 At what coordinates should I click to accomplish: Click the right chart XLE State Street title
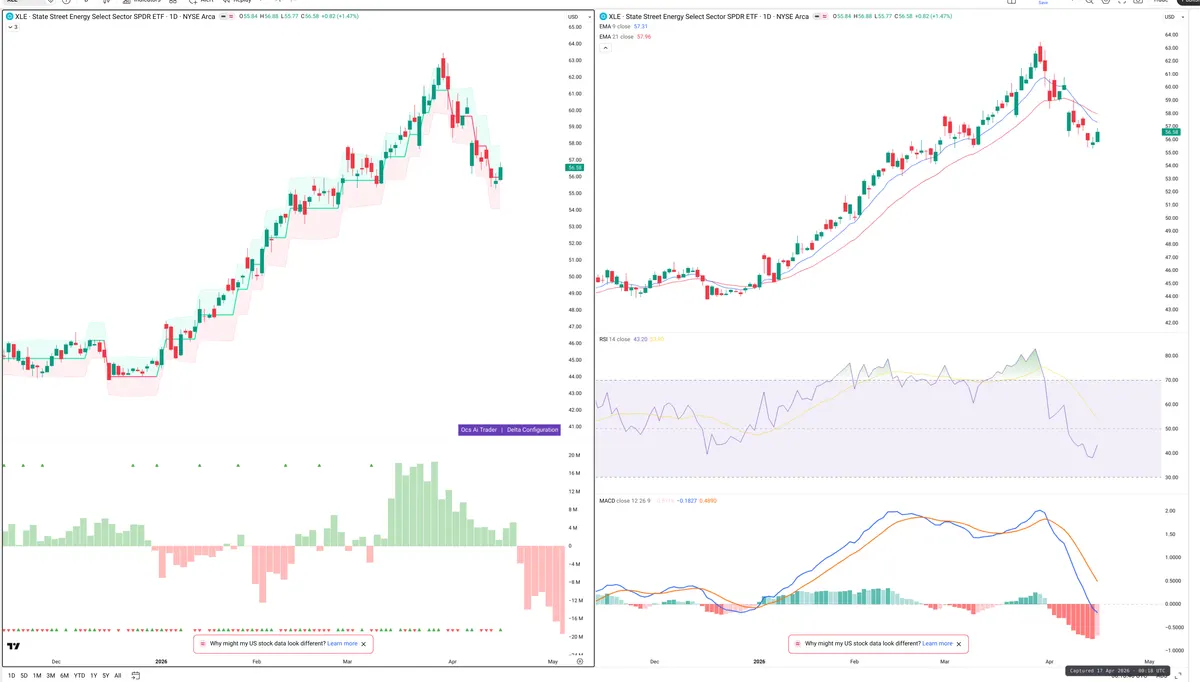709,17
